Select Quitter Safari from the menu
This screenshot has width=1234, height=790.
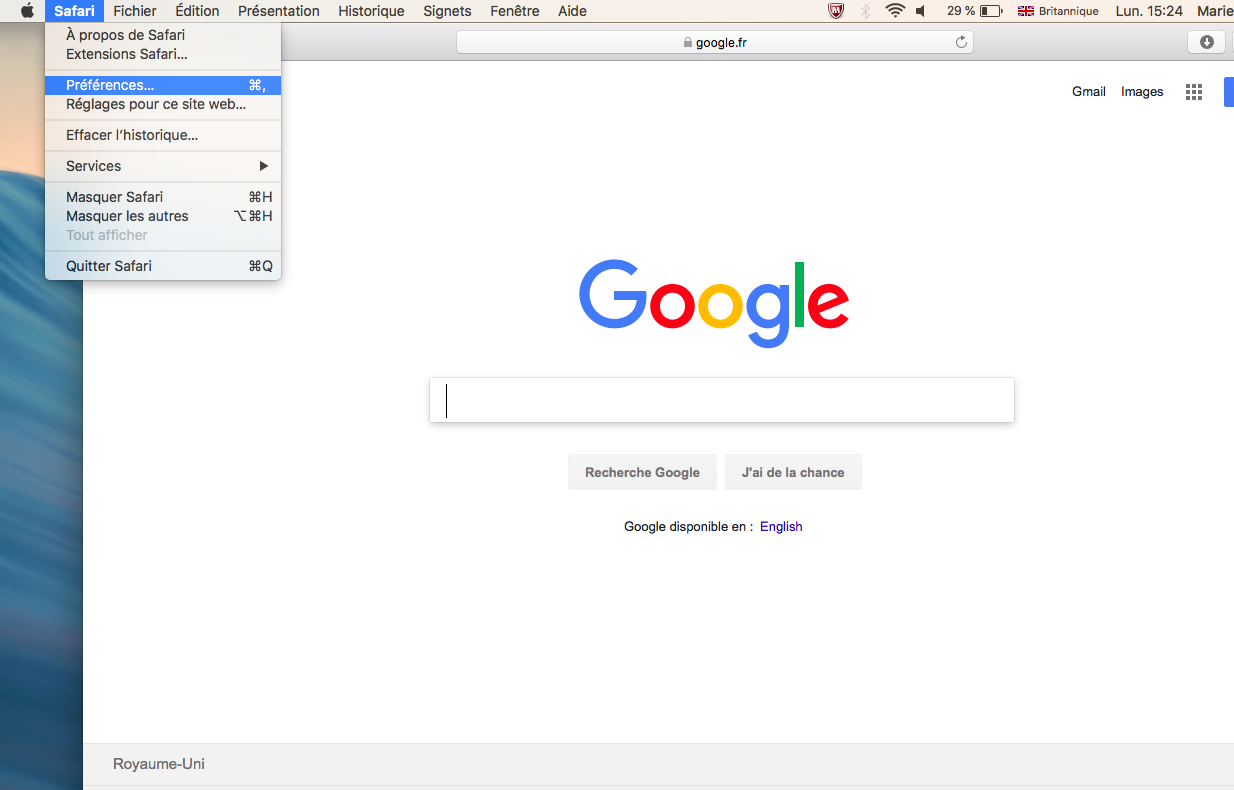109,266
